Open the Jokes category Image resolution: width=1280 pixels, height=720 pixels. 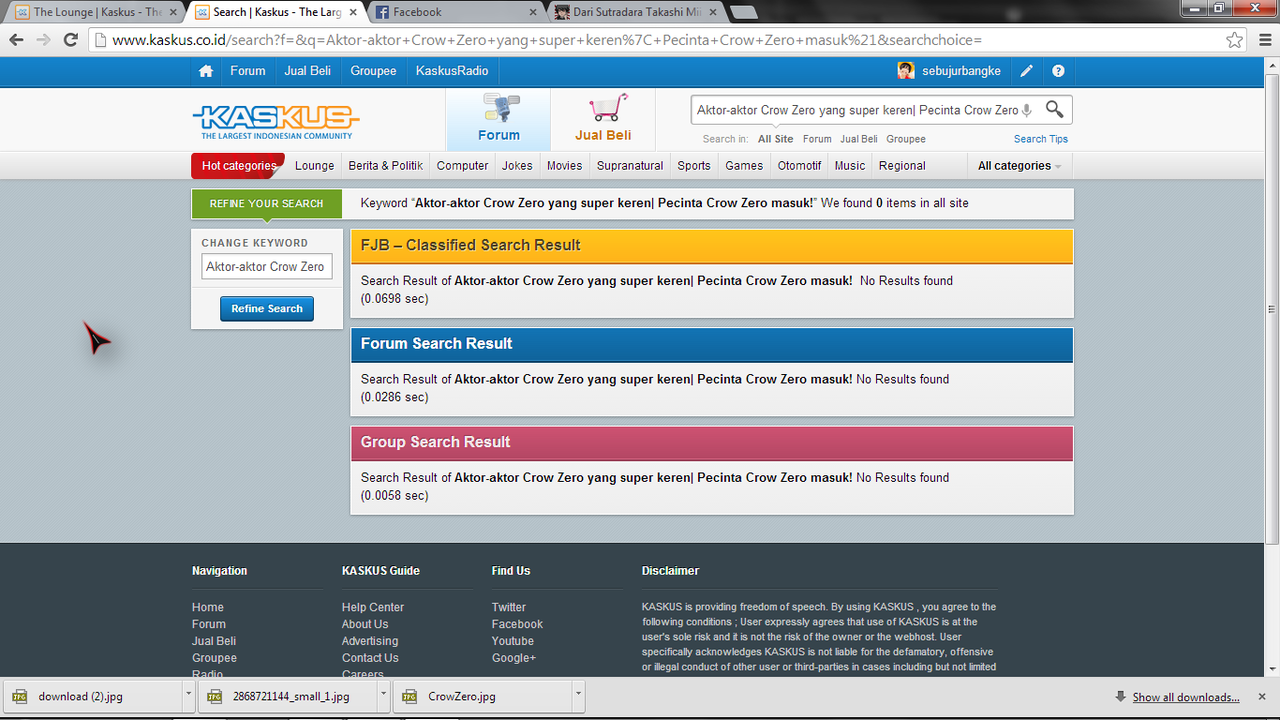517,166
